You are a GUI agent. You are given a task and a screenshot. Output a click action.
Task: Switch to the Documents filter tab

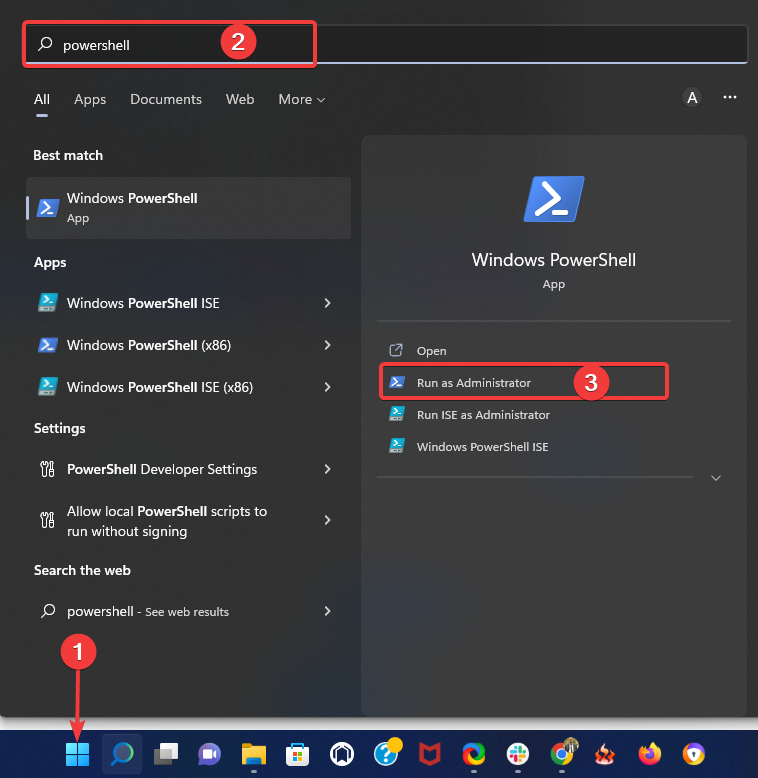click(x=166, y=99)
